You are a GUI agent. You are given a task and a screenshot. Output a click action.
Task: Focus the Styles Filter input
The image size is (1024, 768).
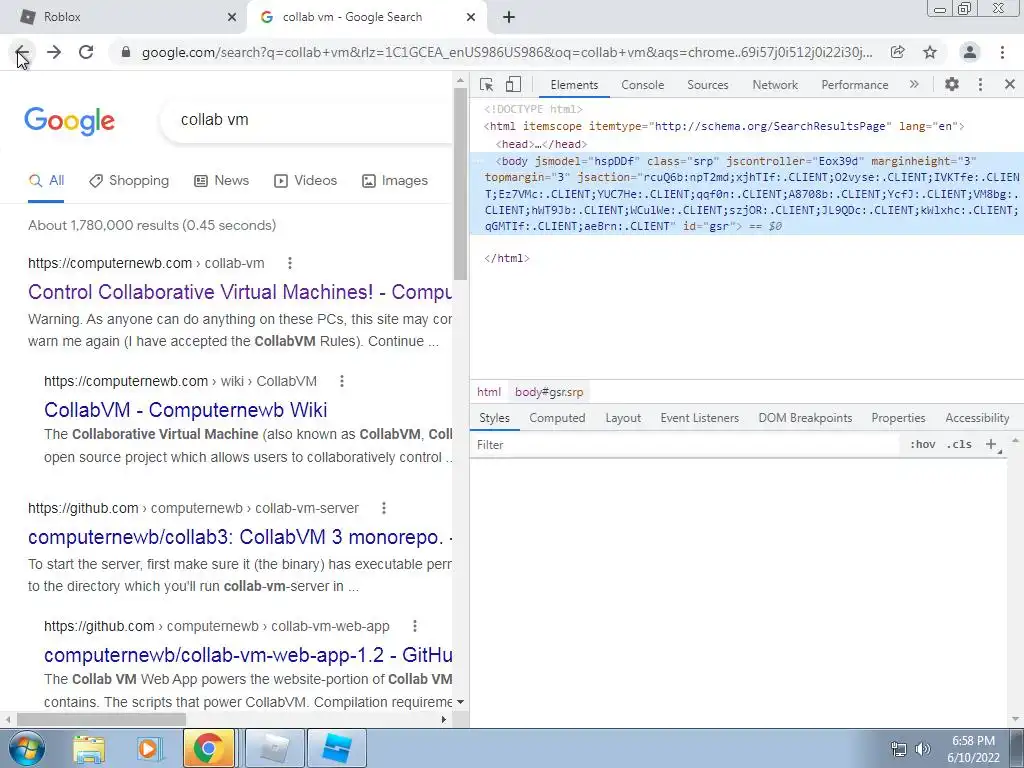pyautogui.click(x=686, y=445)
